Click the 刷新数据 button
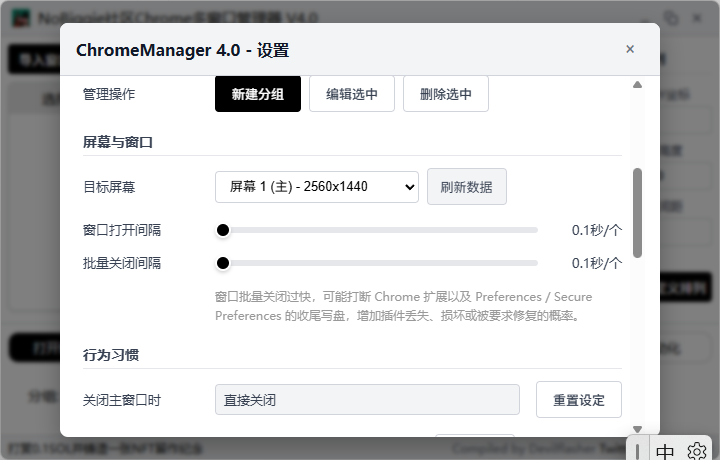 467,187
